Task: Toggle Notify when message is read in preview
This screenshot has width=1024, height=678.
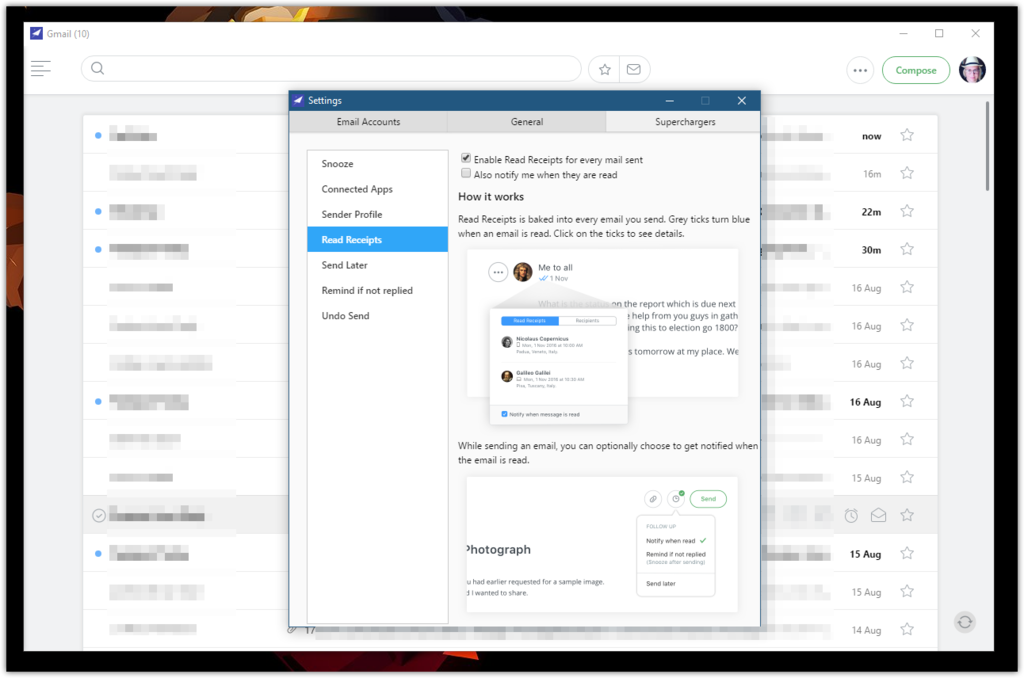Action: point(504,414)
